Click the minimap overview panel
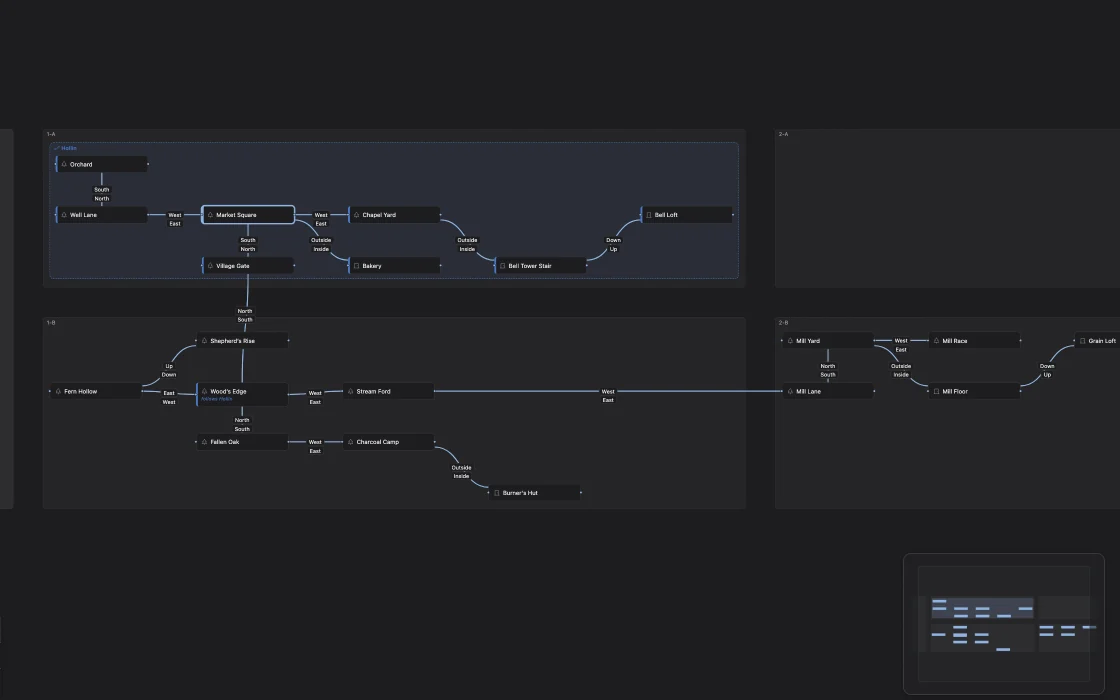This screenshot has width=1120, height=700. coord(1004,624)
